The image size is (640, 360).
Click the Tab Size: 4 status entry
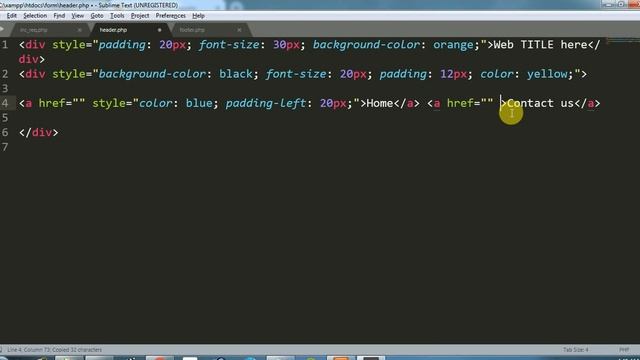pyautogui.click(x=576, y=350)
